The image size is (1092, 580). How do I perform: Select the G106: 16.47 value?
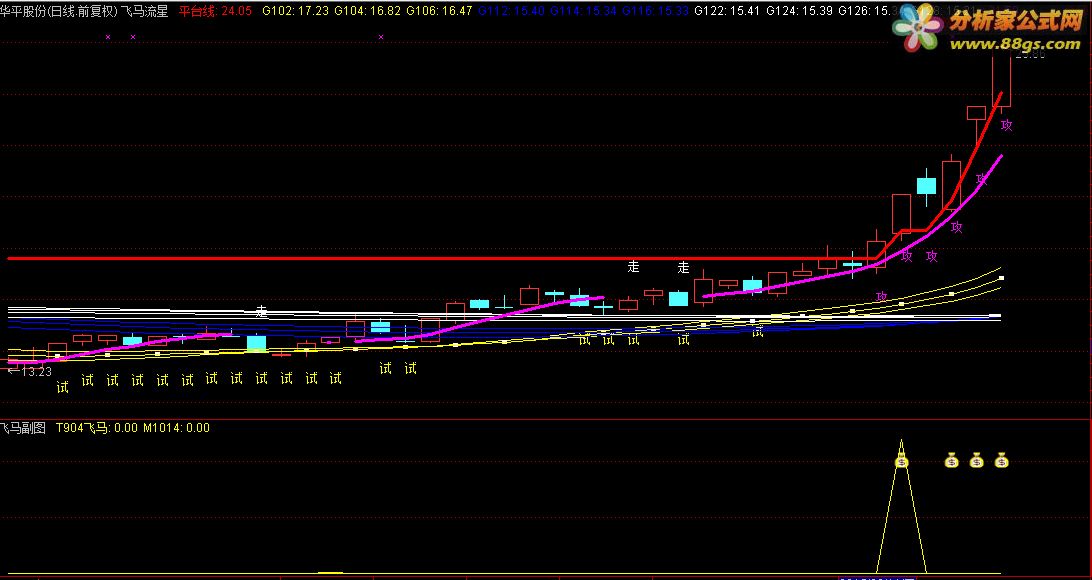point(439,11)
